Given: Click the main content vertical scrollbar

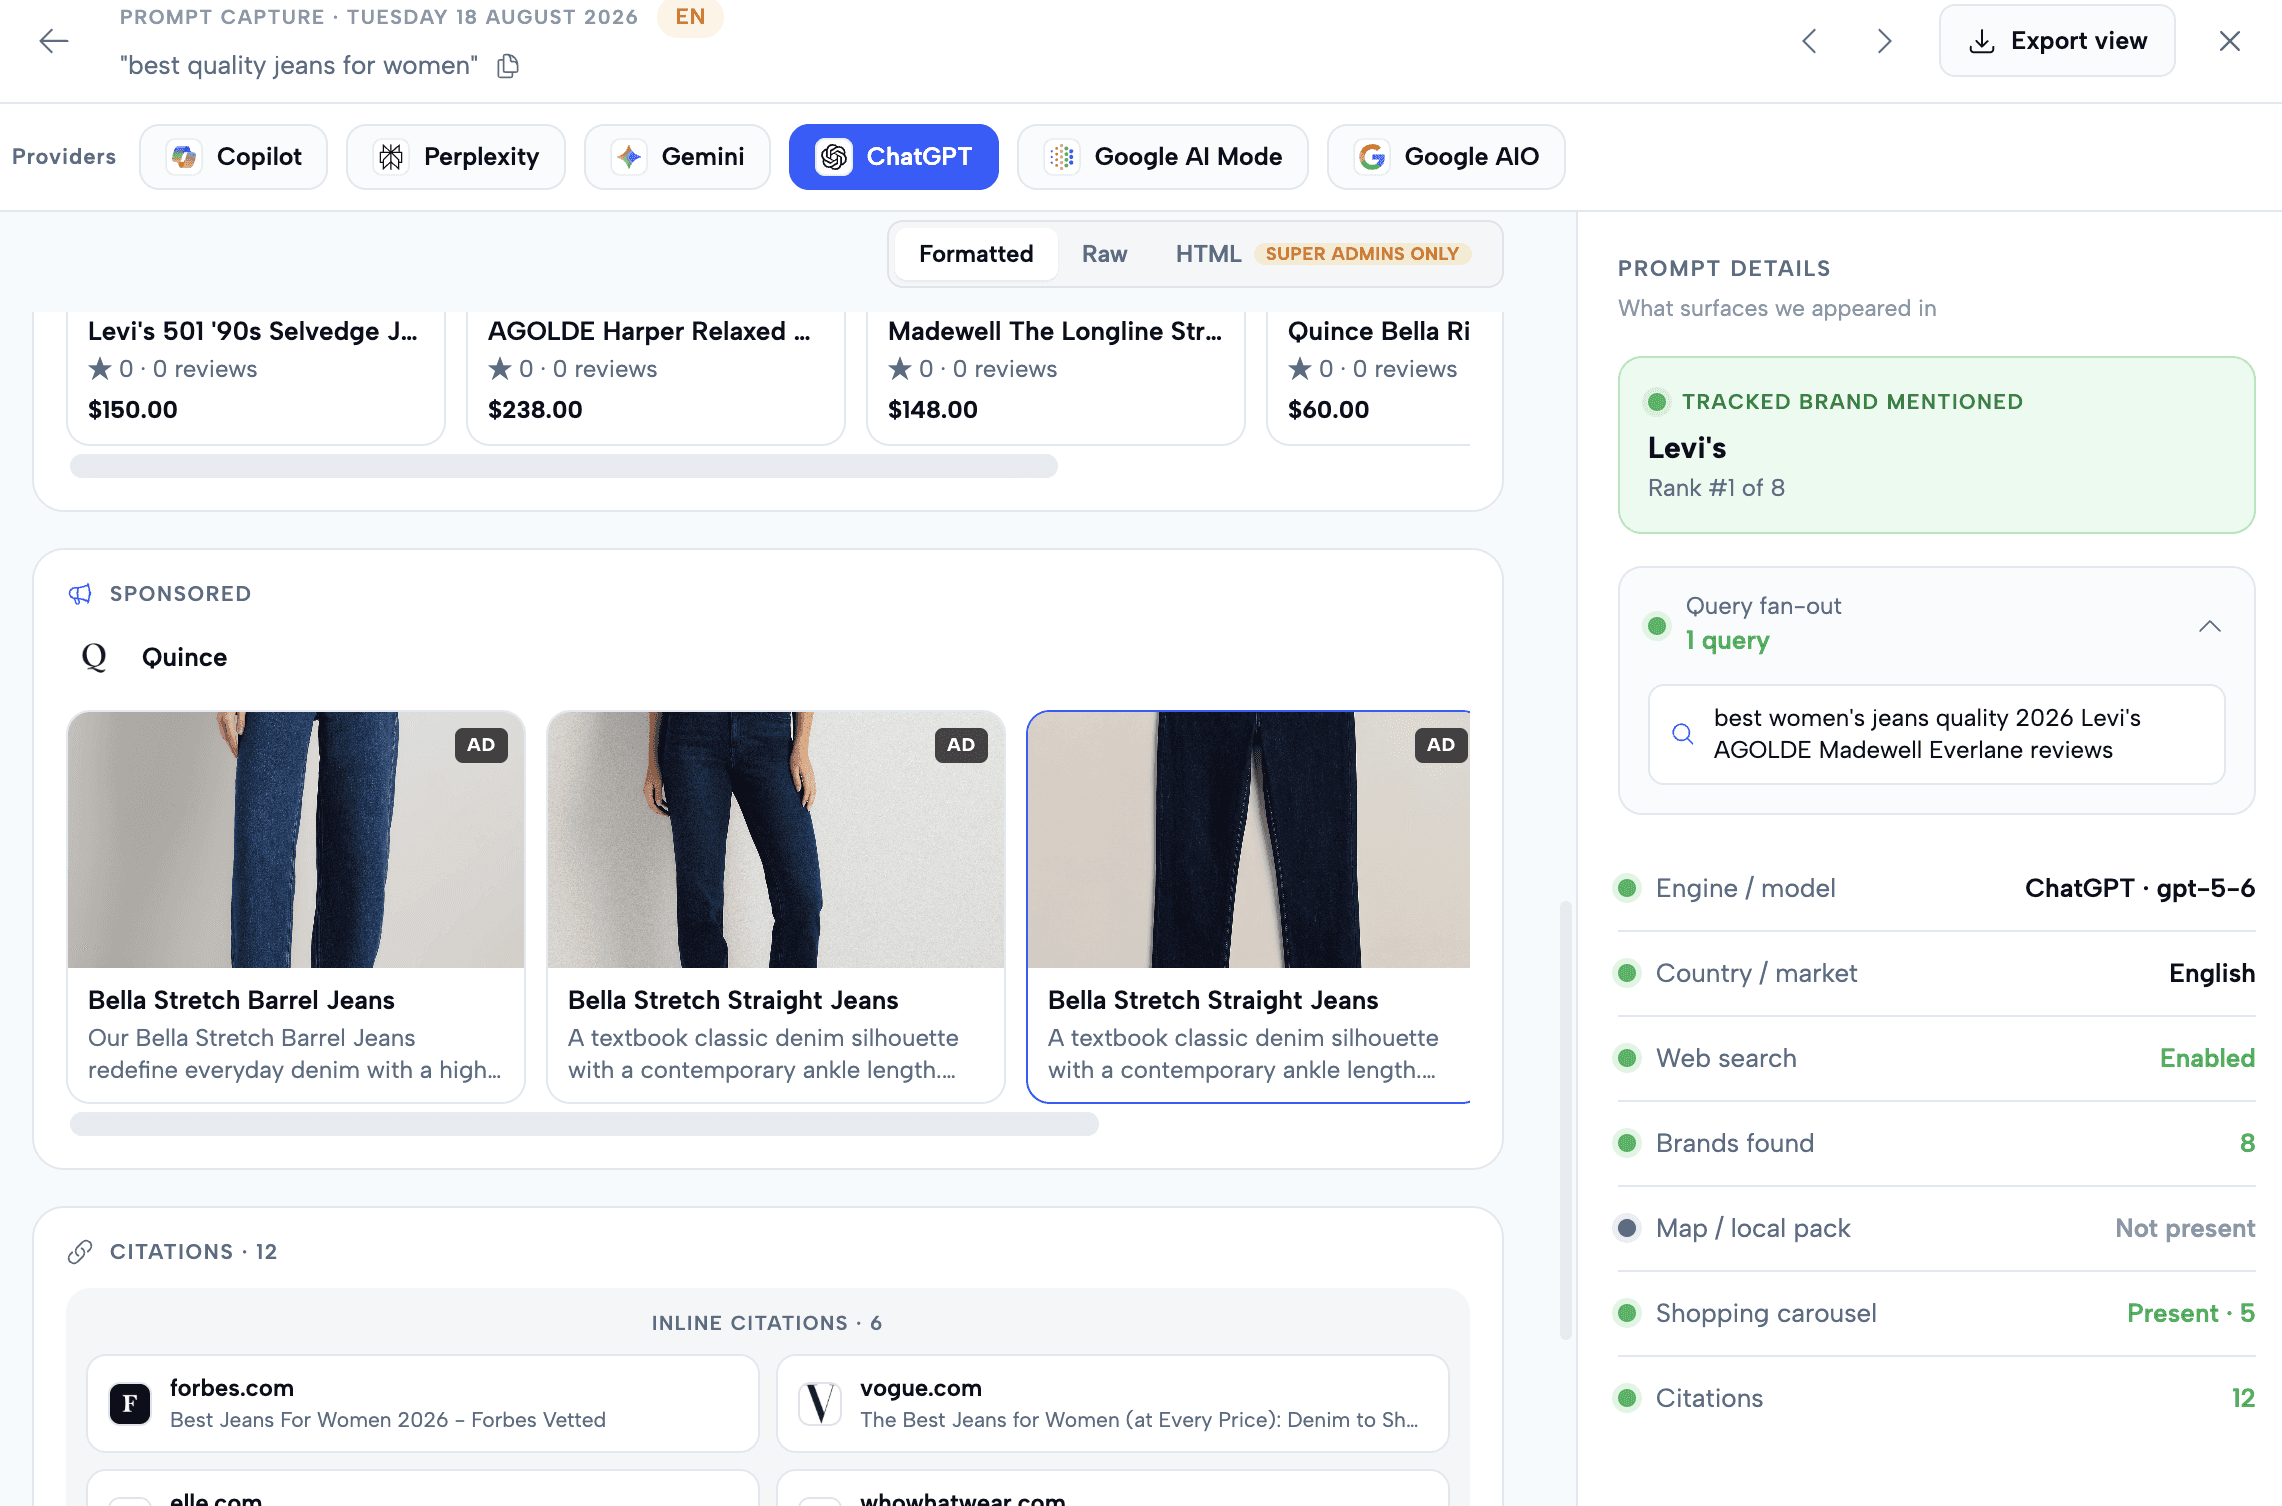Looking at the screenshot, I should (1566, 1120).
